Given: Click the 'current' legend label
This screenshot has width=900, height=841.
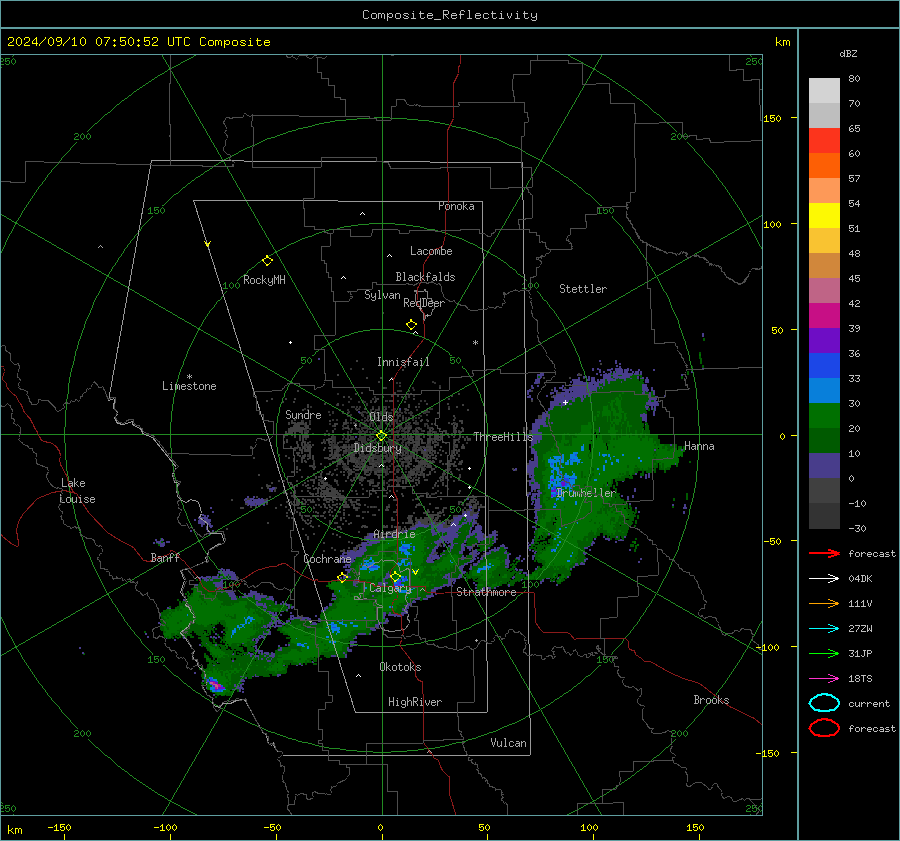Looking at the screenshot, I should (x=869, y=703).
